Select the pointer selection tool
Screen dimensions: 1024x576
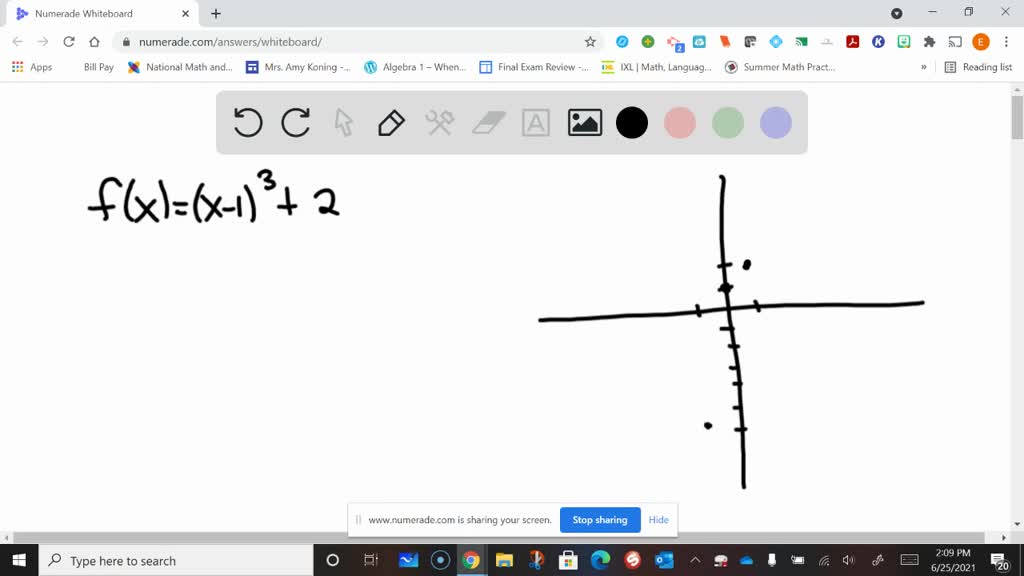tap(344, 123)
